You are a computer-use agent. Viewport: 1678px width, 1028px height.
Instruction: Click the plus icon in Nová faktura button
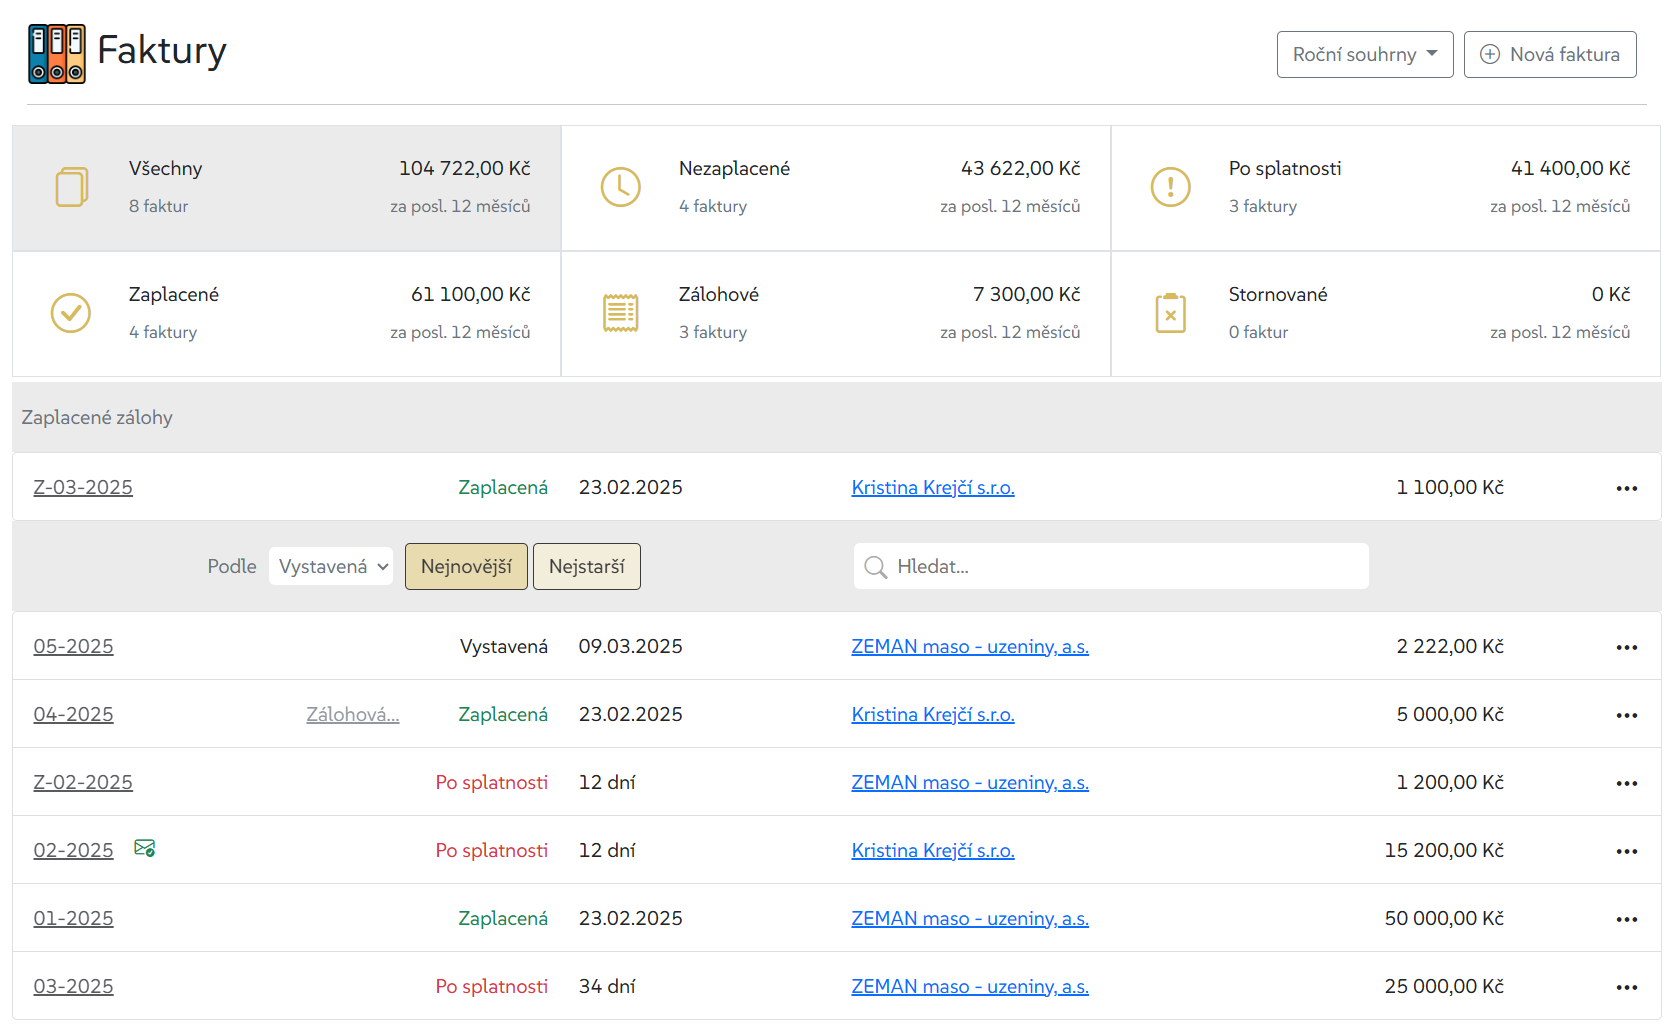[1490, 54]
